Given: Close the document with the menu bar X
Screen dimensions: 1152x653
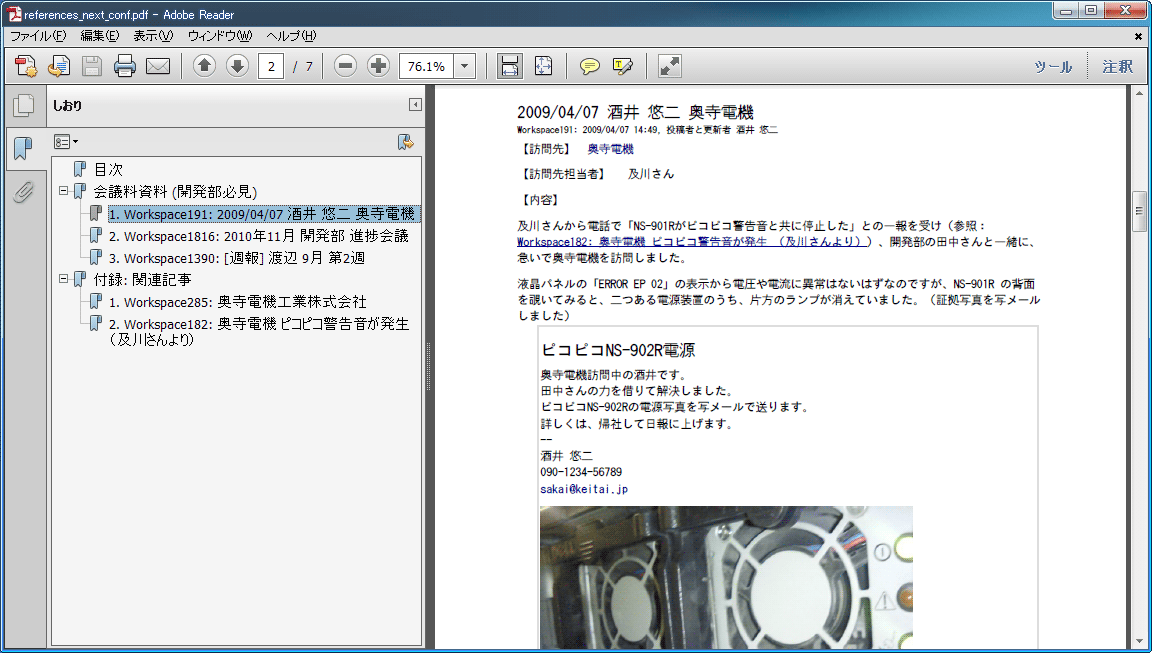Looking at the screenshot, I should [1138, 36].
